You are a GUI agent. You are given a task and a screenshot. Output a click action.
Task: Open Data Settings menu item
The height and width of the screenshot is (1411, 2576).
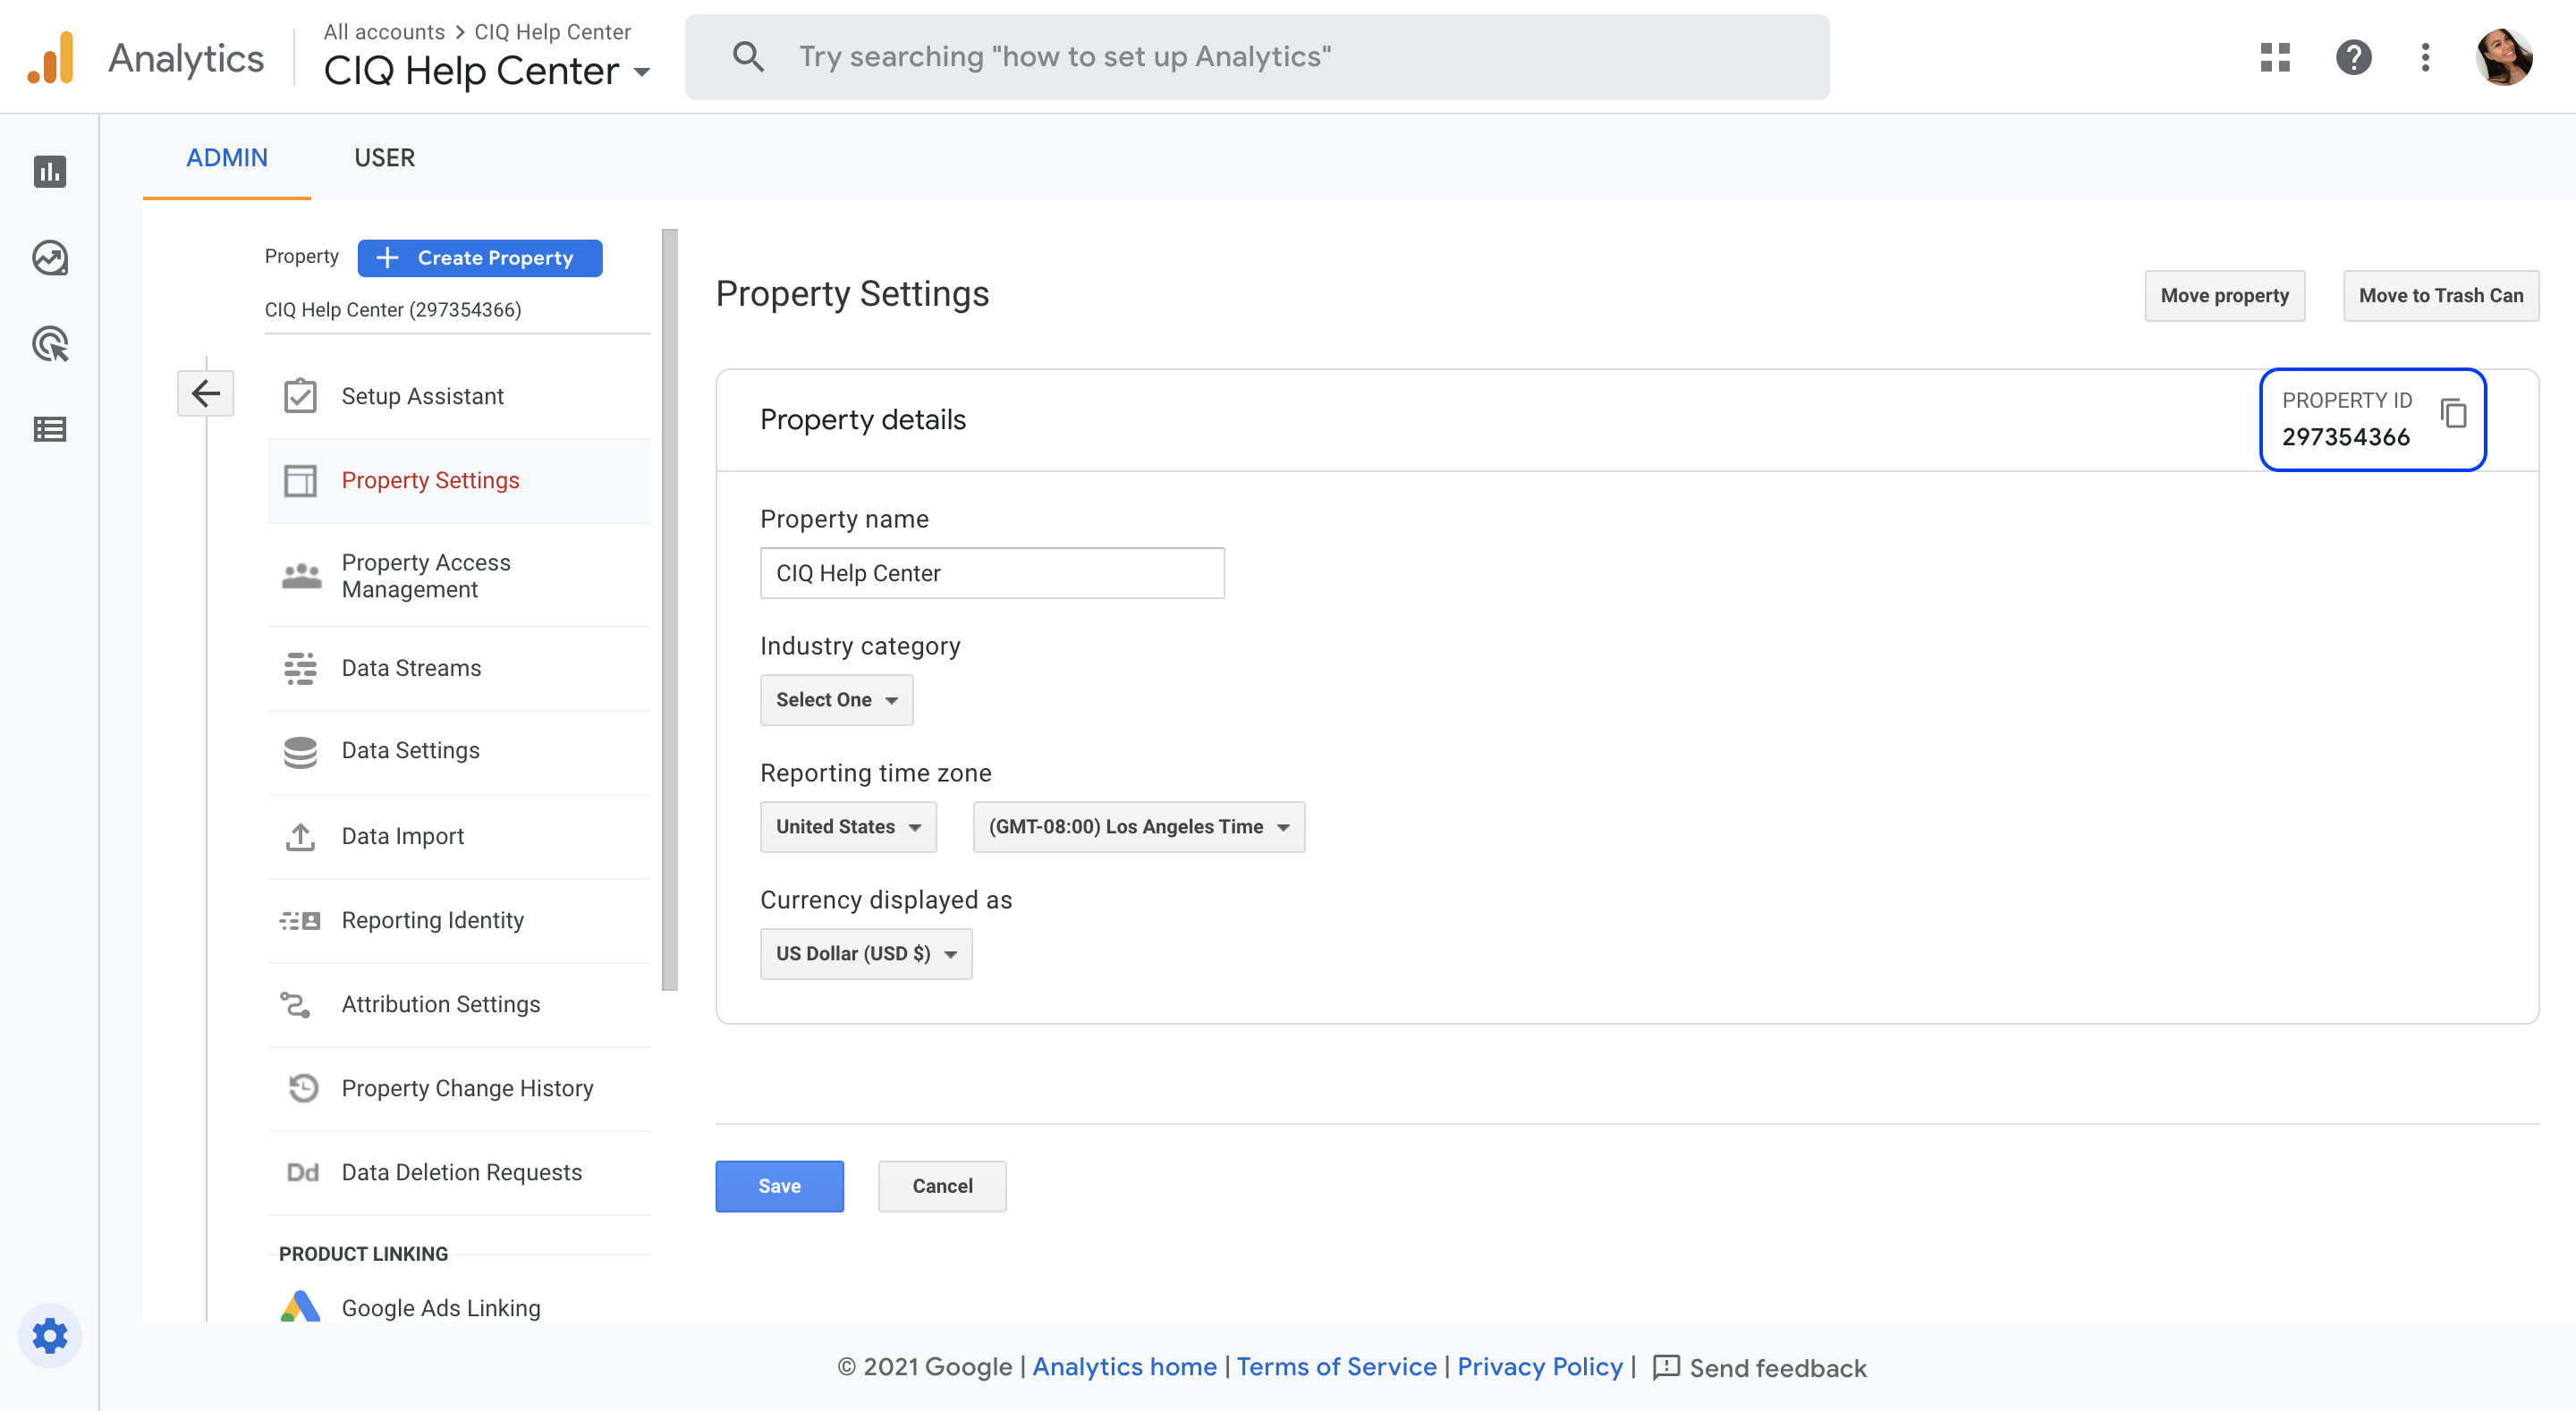point(459,751)
